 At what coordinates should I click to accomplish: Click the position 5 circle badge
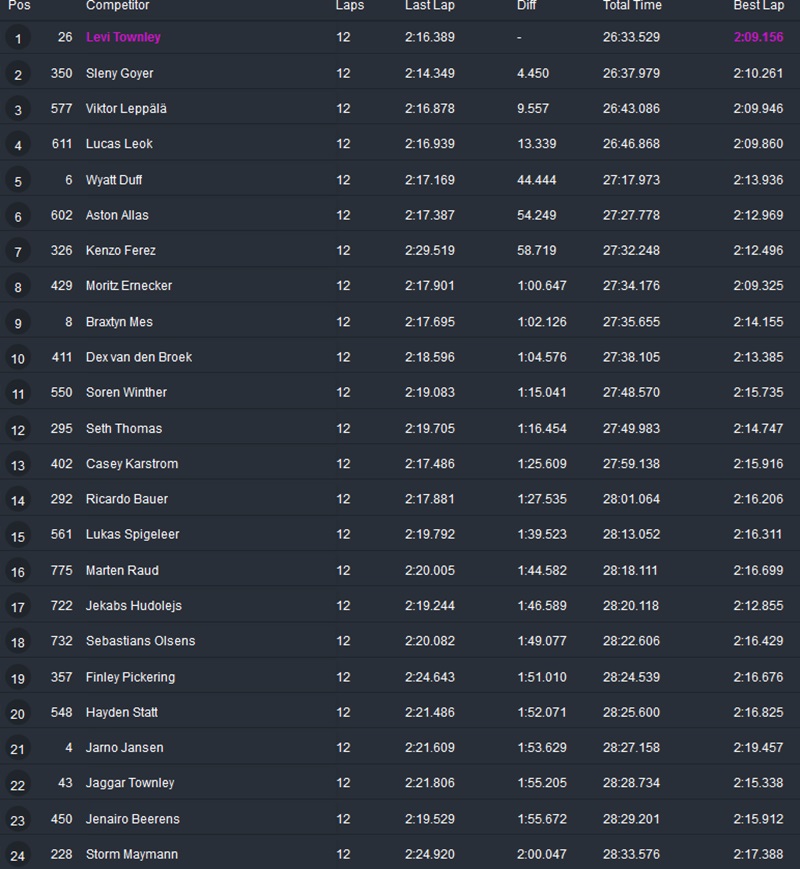(18, 181)
